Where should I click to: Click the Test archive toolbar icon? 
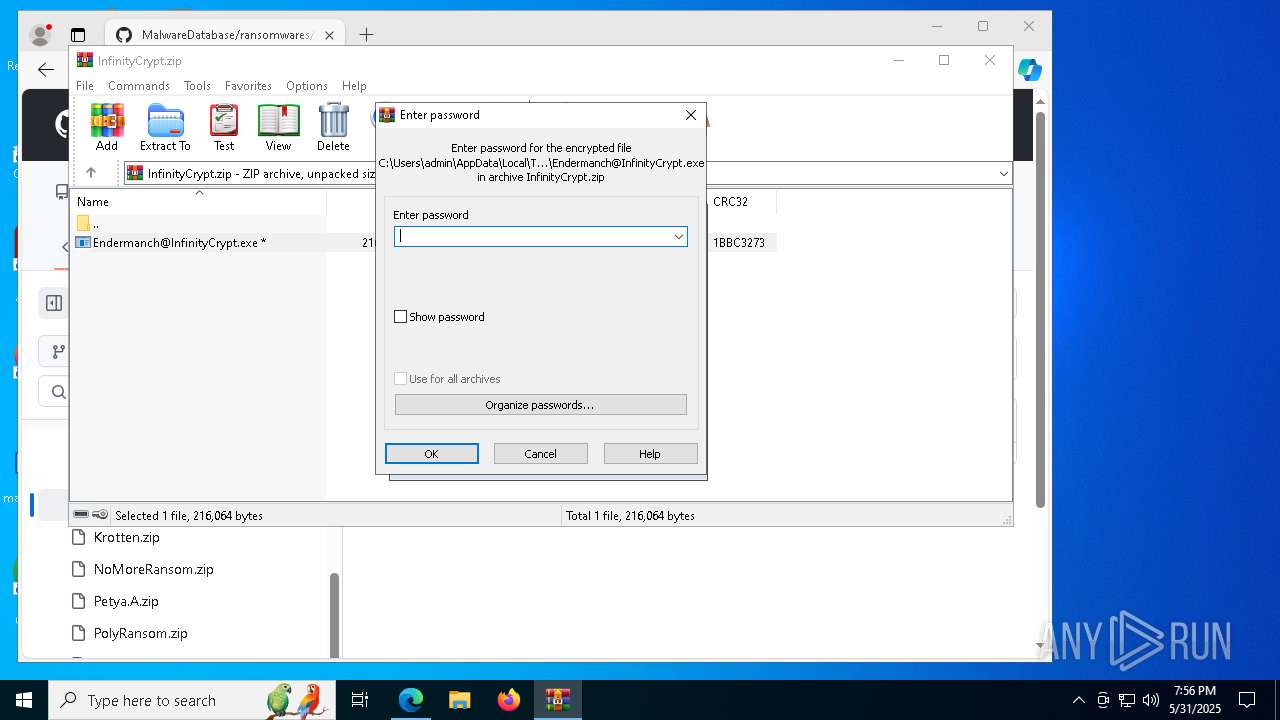pyautogui.click(x=224, y=127)
